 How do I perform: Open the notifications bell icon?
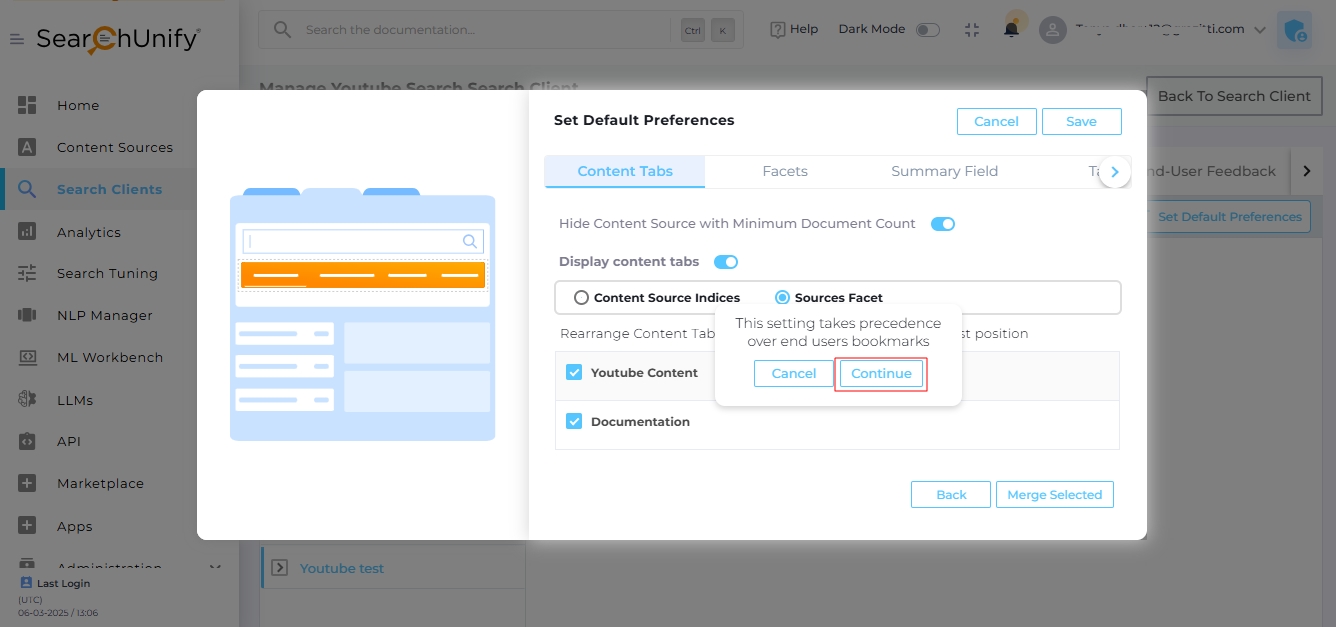coord(1012,29)
